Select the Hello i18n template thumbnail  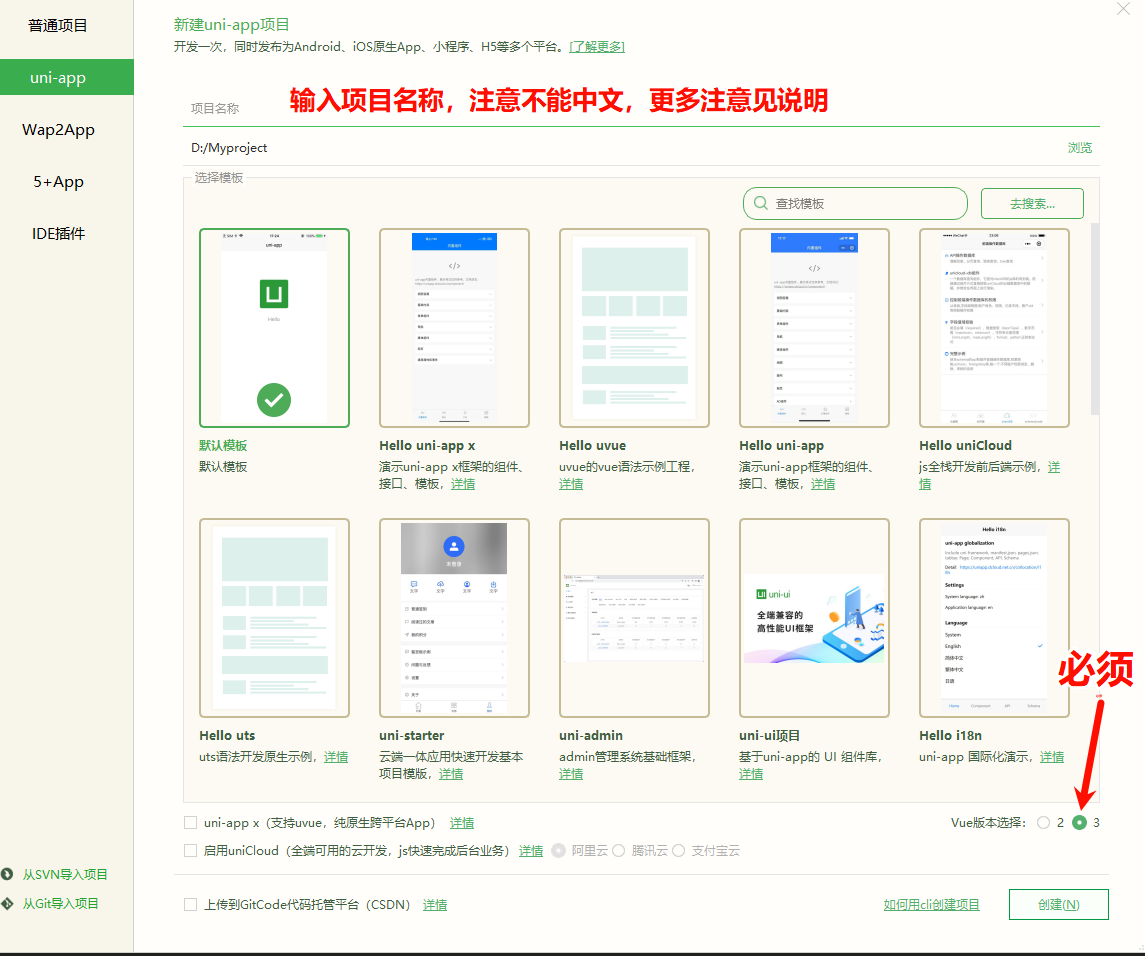click(994, 617)
